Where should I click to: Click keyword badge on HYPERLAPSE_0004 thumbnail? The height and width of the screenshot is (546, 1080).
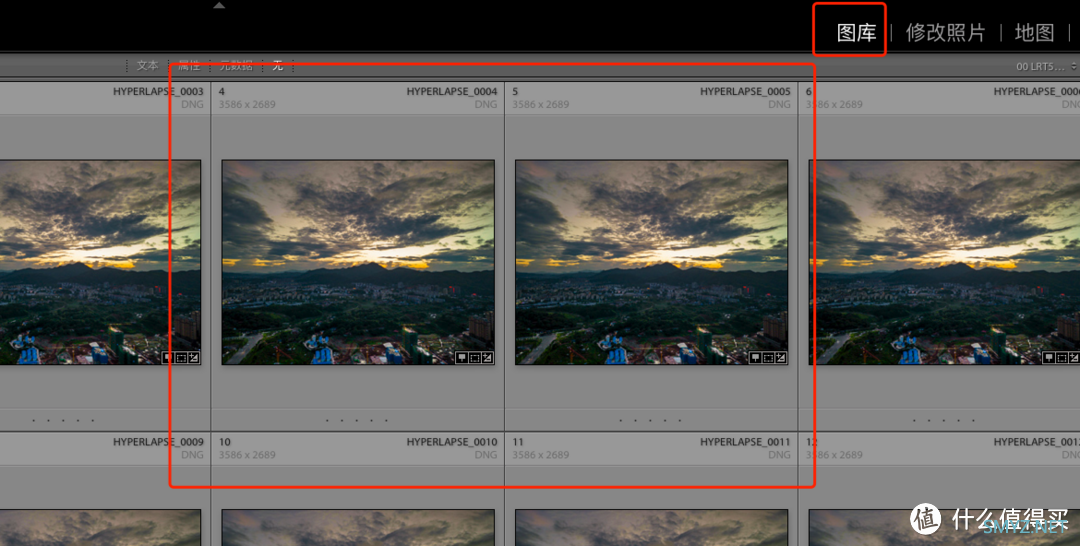pyautogui.click(x=461, y=357)
